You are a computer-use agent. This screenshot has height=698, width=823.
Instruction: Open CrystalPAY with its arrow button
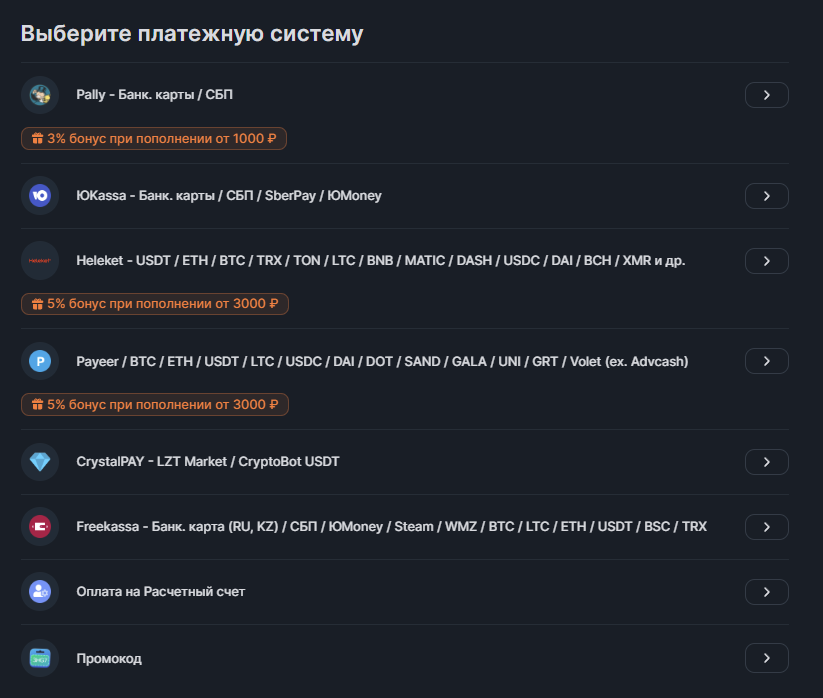(766, 462)
